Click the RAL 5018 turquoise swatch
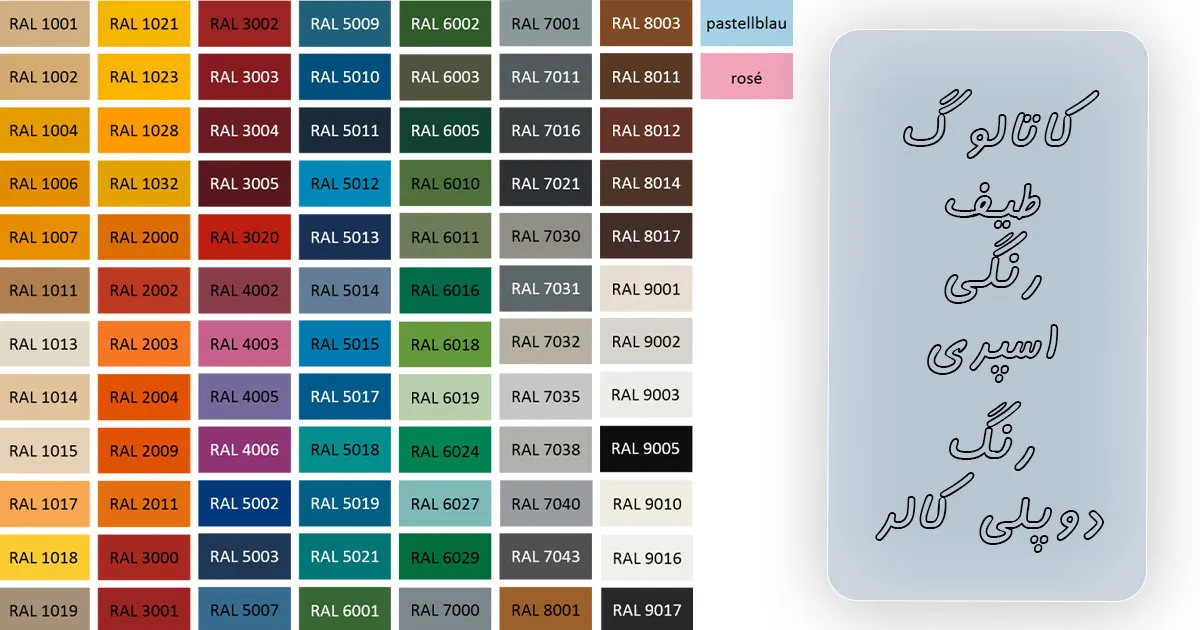 point(345,450)
